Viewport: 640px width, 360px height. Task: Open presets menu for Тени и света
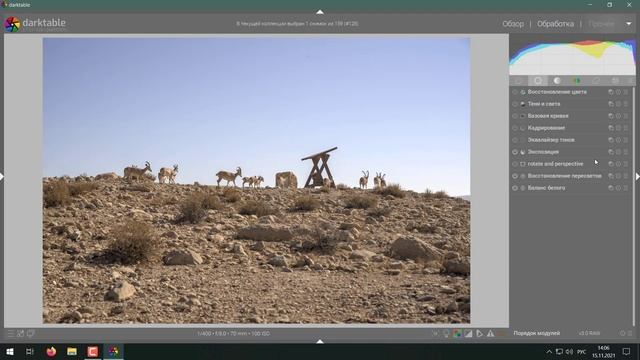(x=626, y=104)
